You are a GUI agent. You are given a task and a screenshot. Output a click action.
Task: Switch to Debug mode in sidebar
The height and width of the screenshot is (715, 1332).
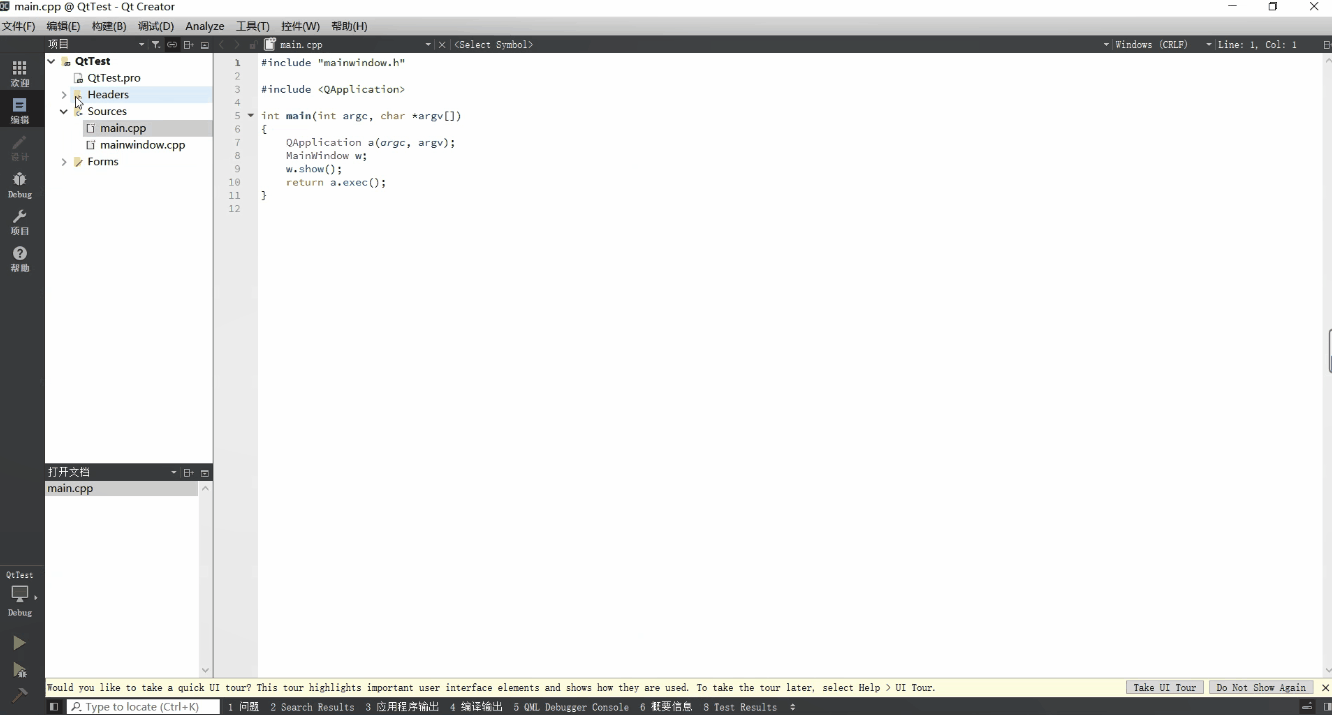(20, 185)
